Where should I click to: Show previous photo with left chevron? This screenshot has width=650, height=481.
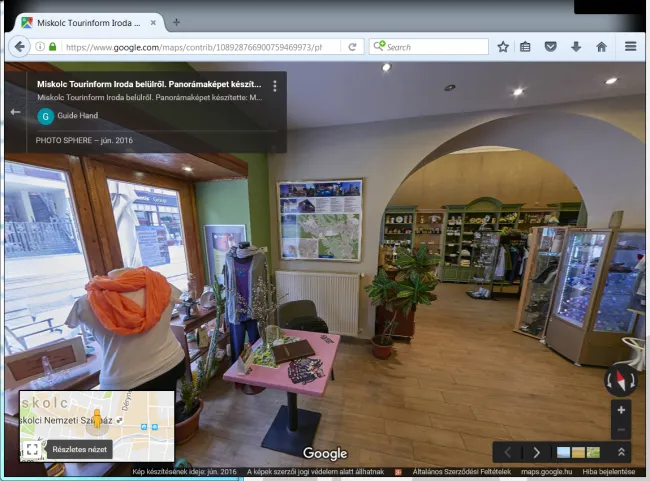tap(508, 452)
